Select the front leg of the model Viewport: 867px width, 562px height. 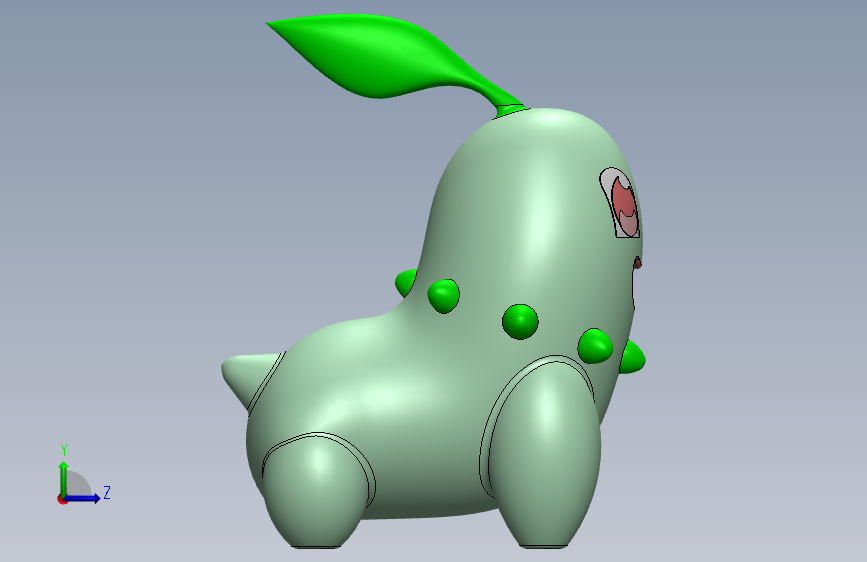(545, 456)
